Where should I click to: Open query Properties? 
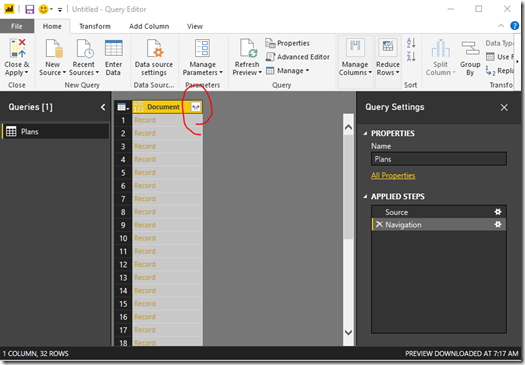[288, 43]
